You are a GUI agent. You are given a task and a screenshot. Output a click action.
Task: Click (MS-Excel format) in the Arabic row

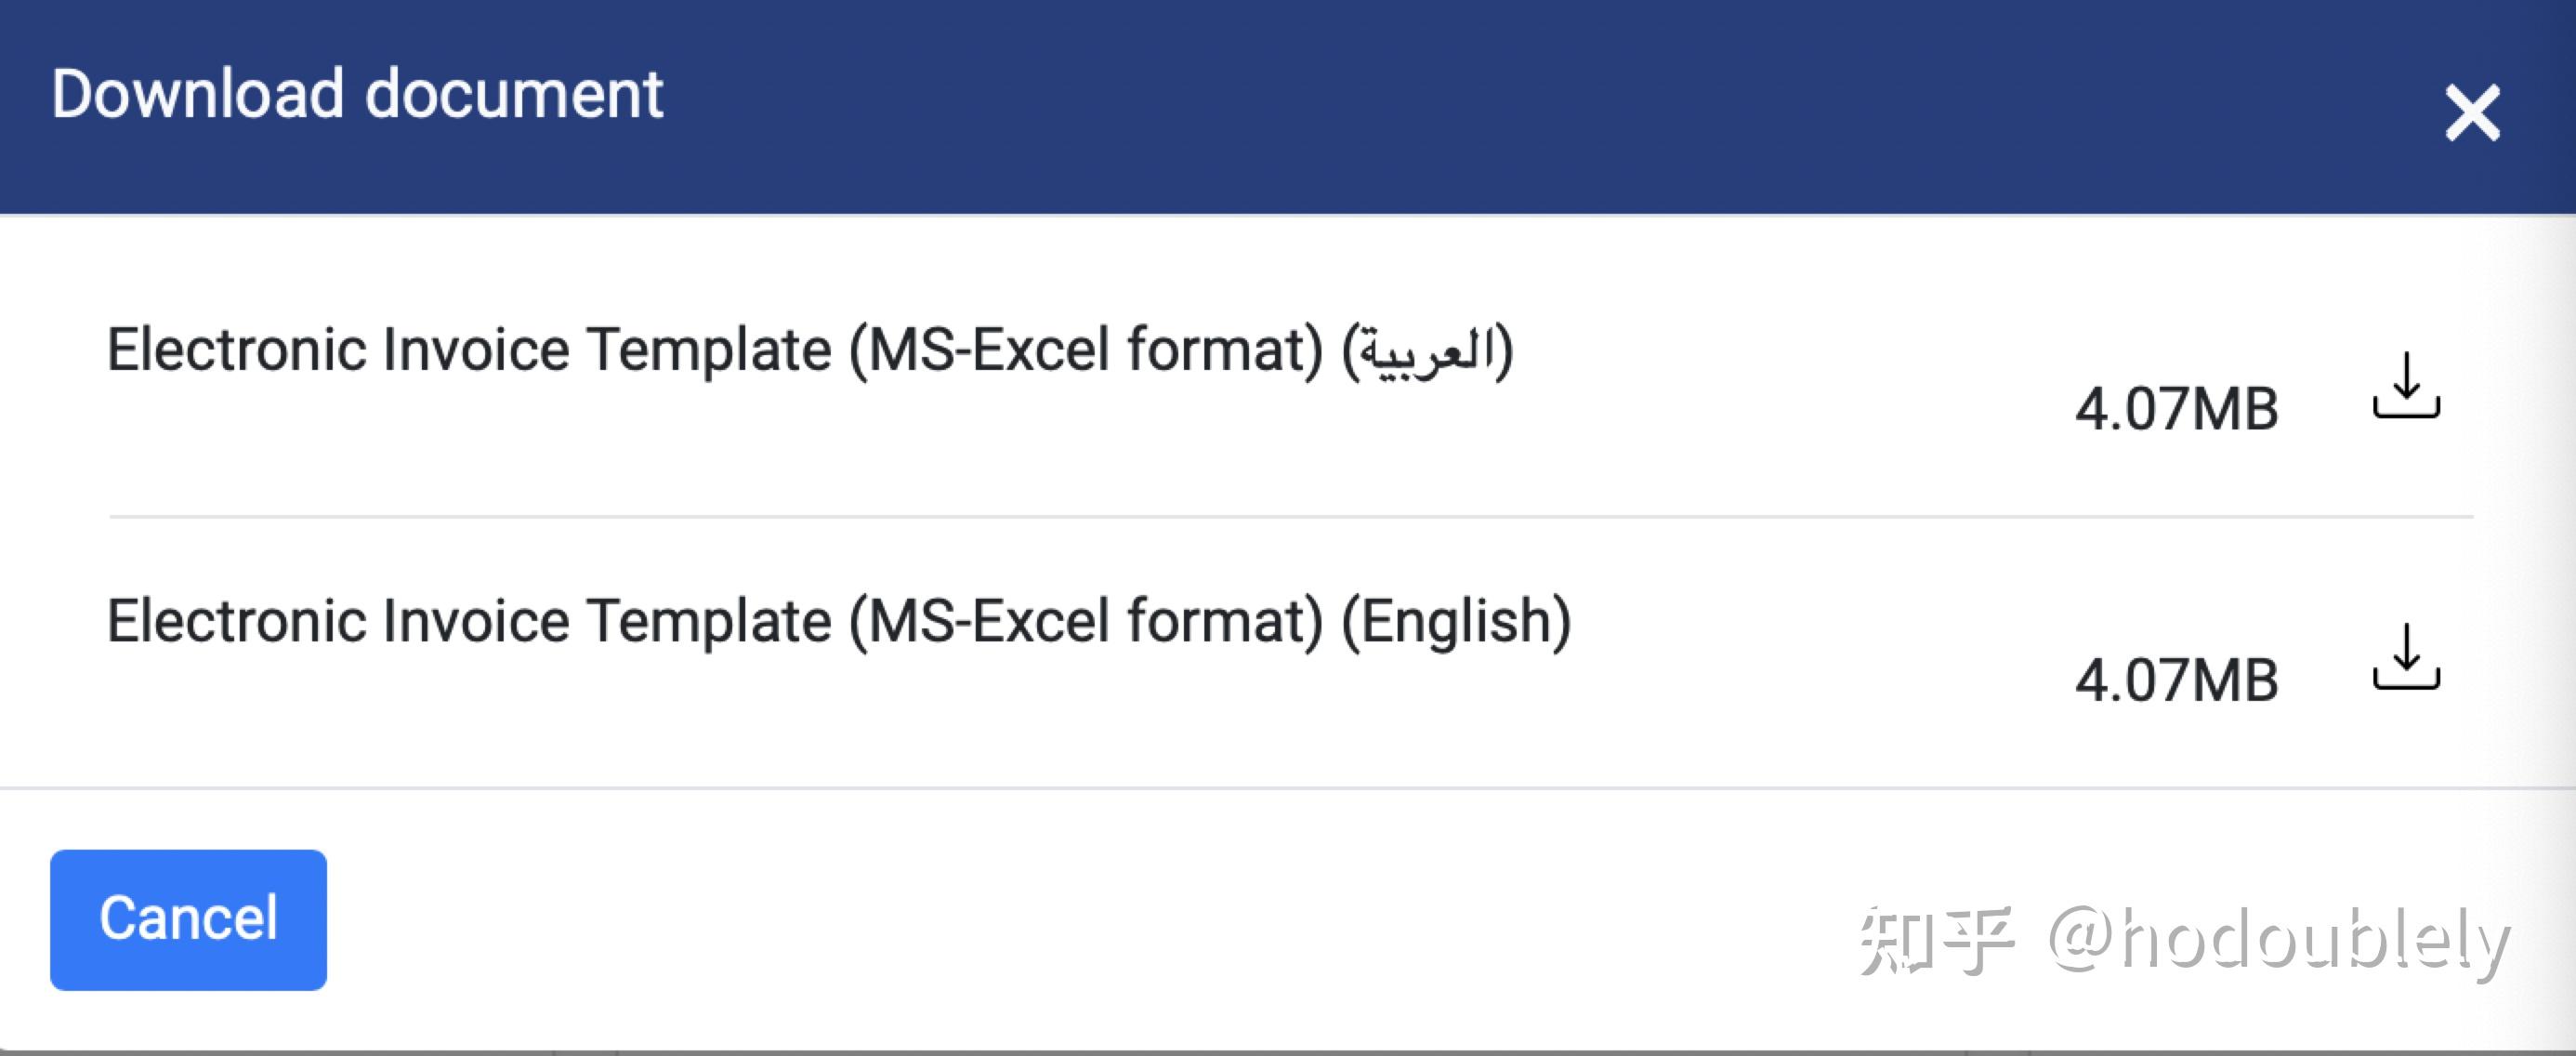click(x=1086, y=350)
